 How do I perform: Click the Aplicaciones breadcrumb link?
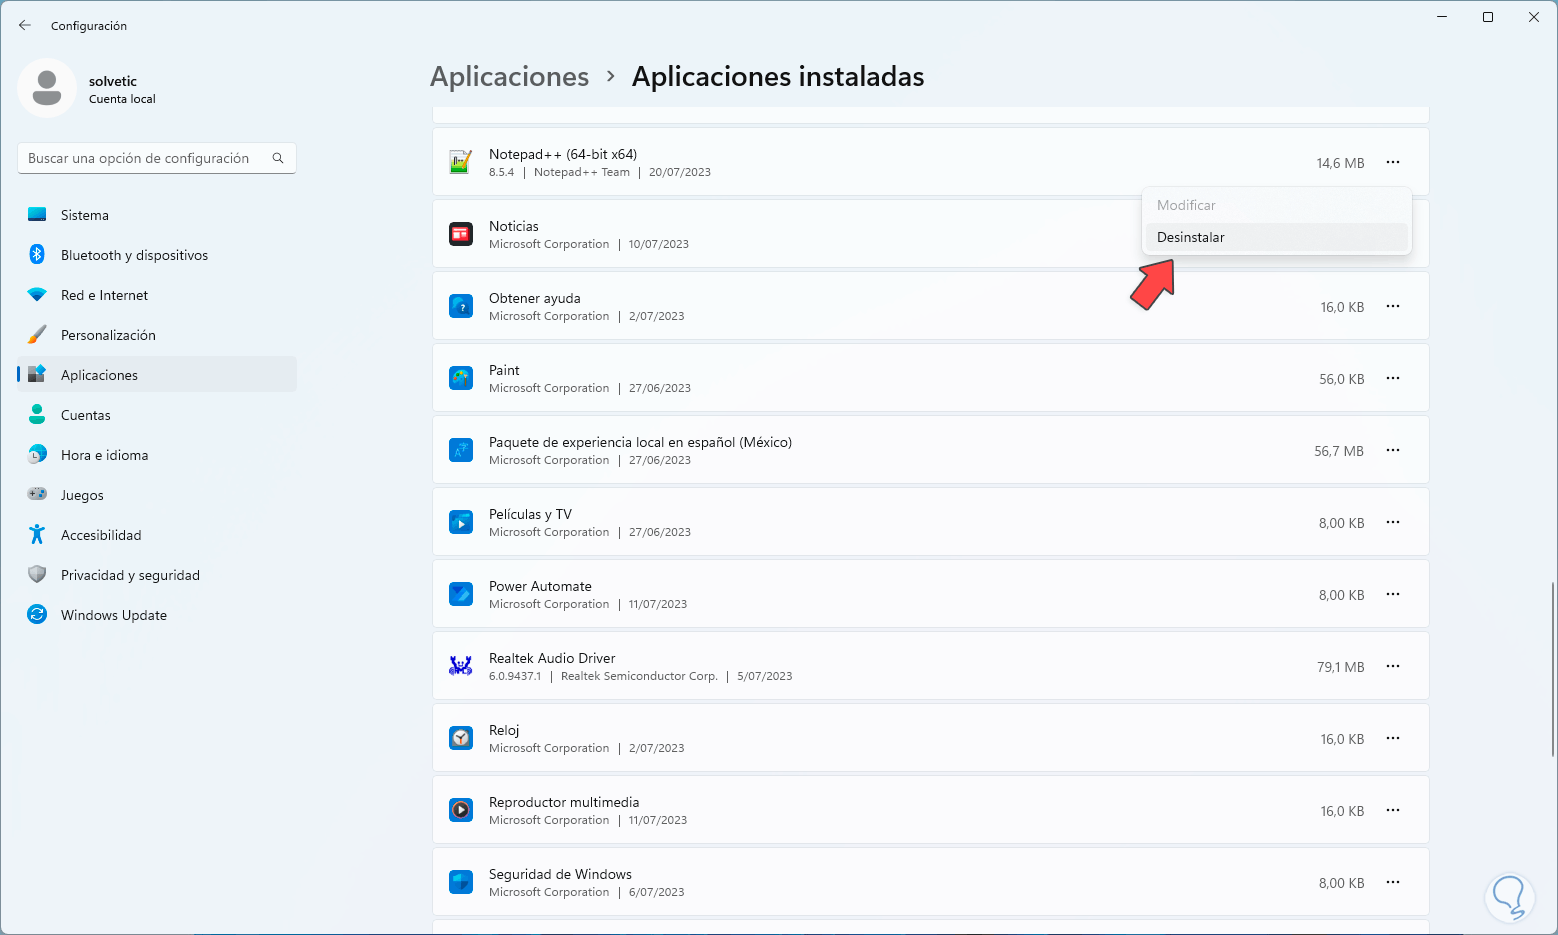pos(509,77)
